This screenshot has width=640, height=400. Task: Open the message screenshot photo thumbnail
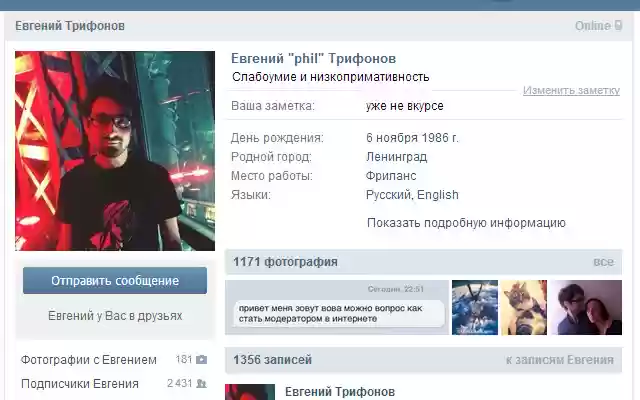[x=337, y=307]
